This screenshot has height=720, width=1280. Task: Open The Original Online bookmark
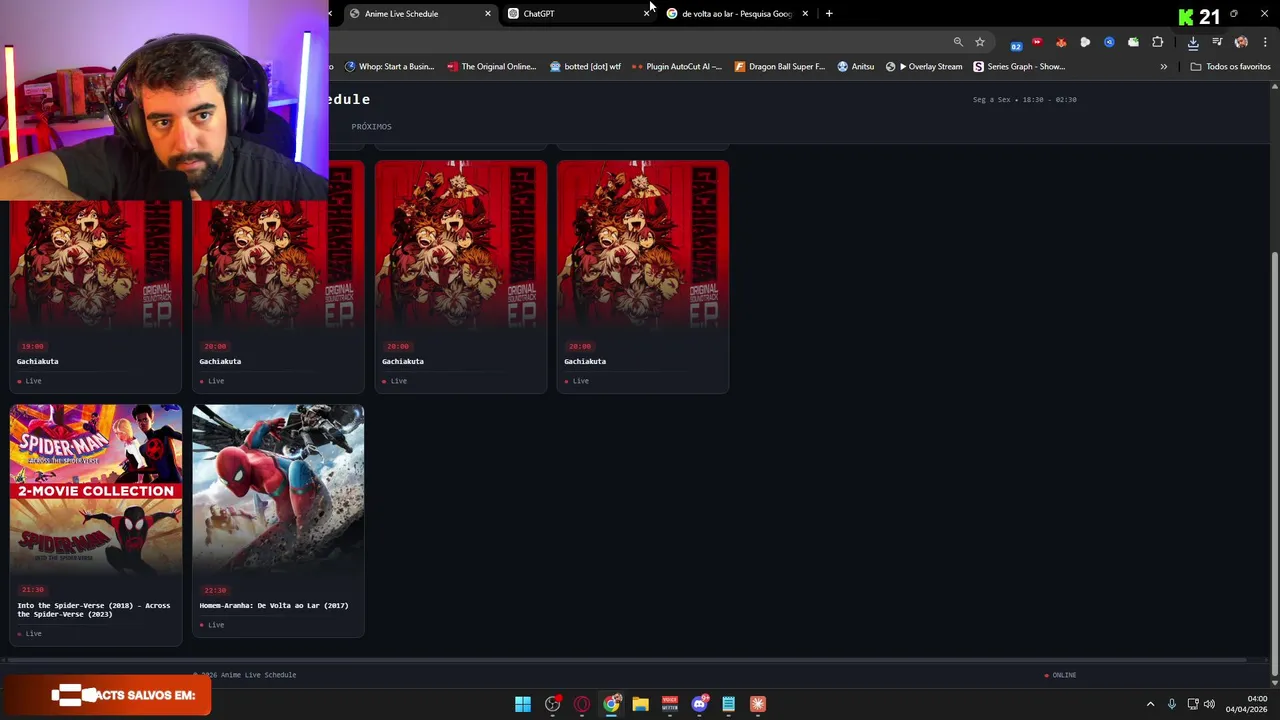pos(491,67)
